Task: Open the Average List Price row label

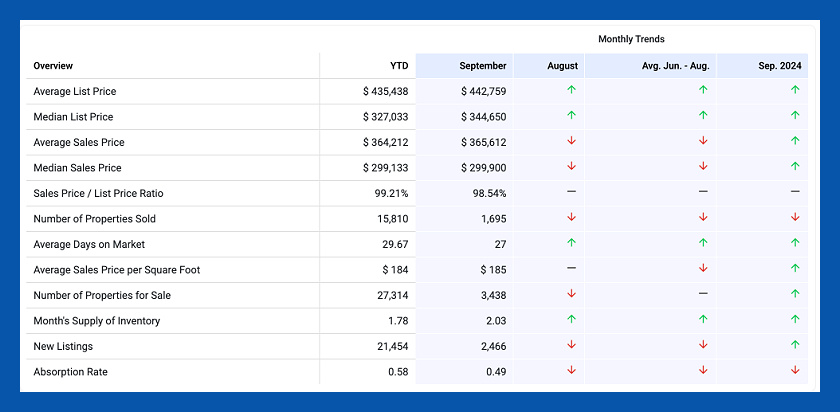Action: pos(75,92)
